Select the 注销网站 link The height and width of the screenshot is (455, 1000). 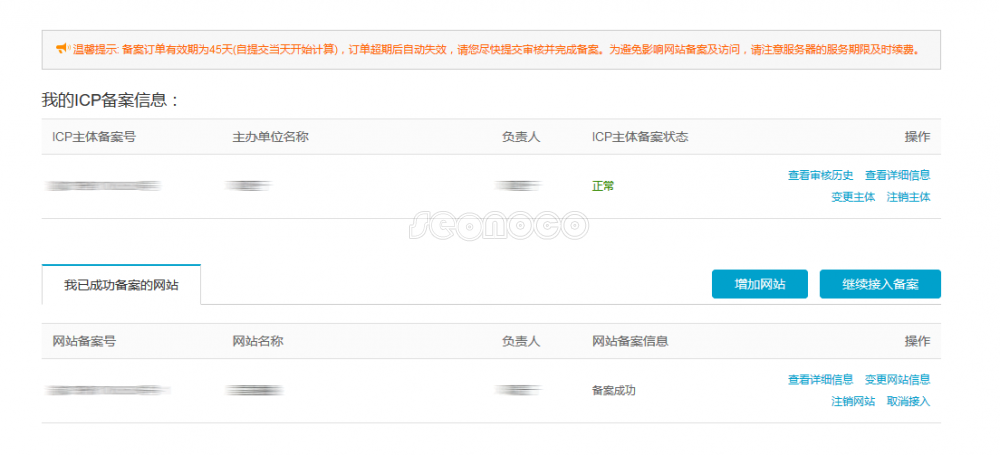point(852,401)
